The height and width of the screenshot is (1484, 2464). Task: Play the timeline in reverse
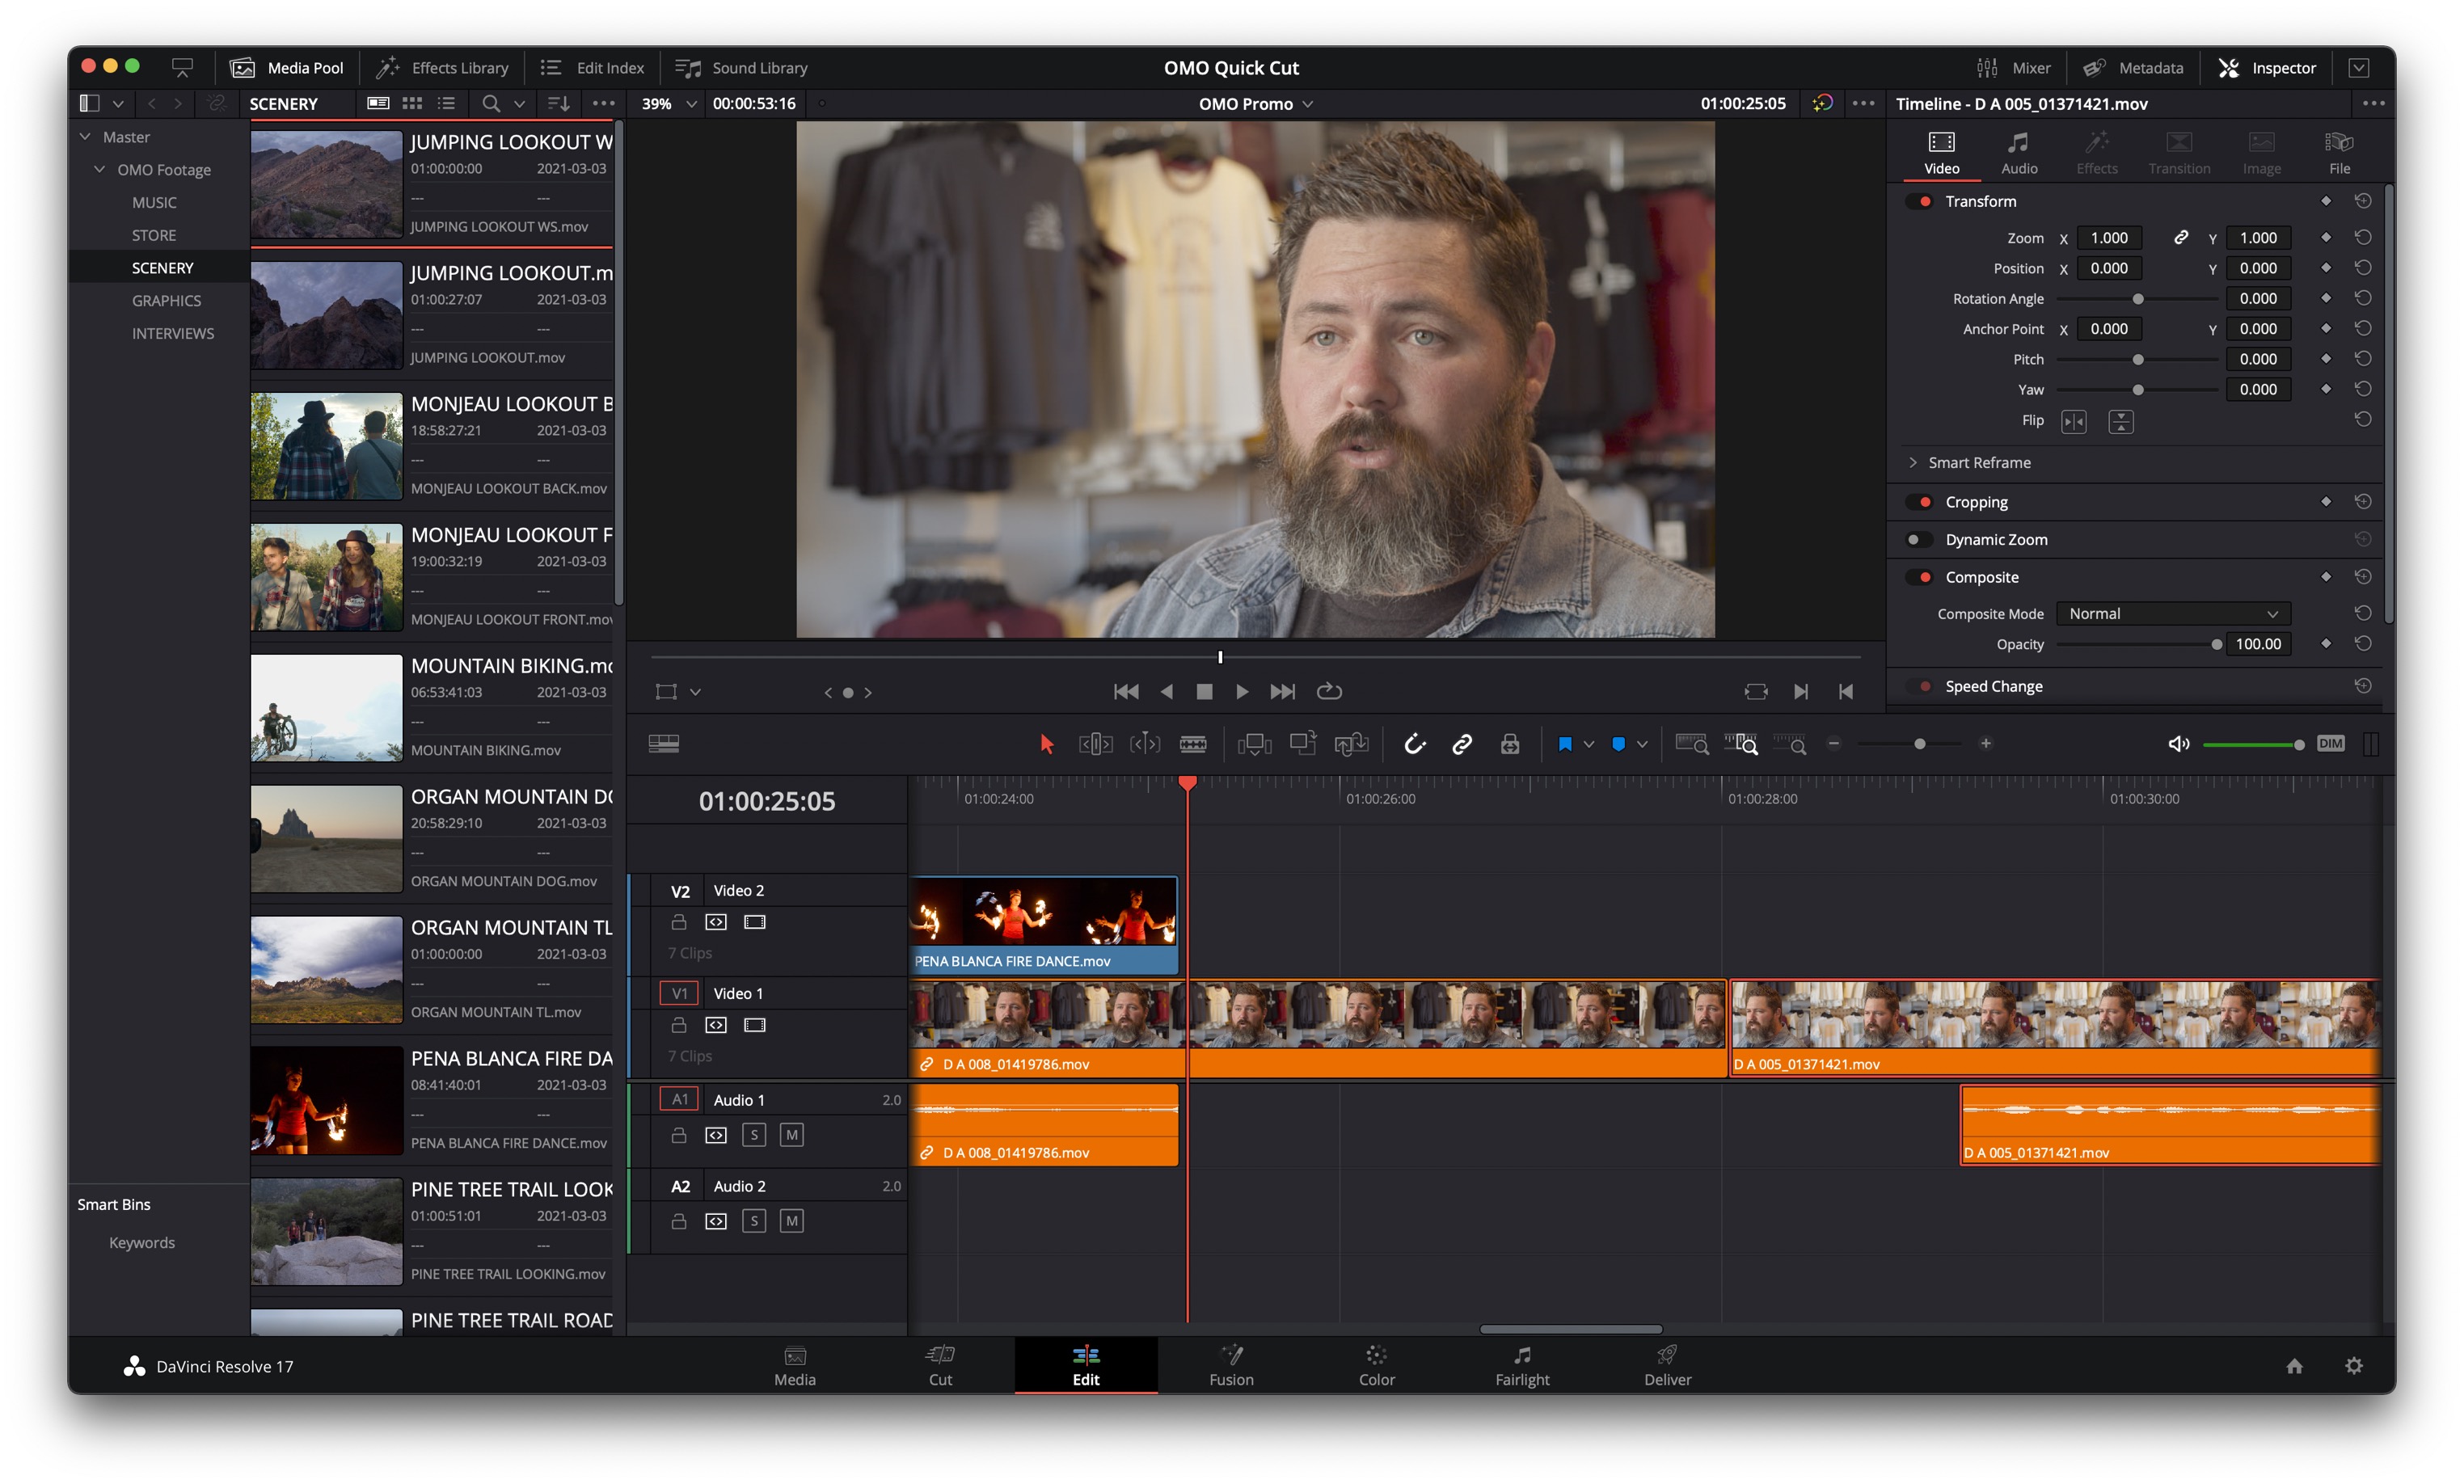point(1166,692)
